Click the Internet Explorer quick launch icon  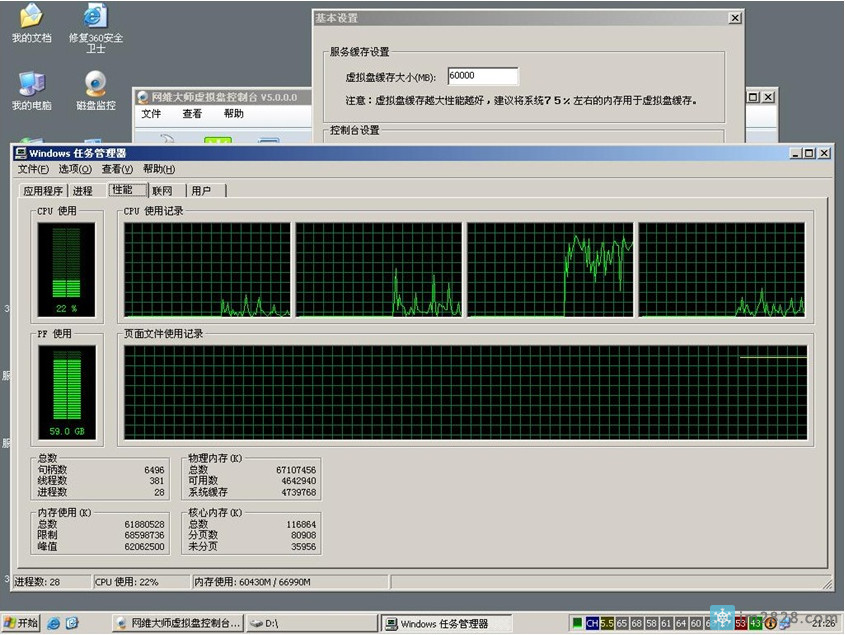click(x=53, y=623)
